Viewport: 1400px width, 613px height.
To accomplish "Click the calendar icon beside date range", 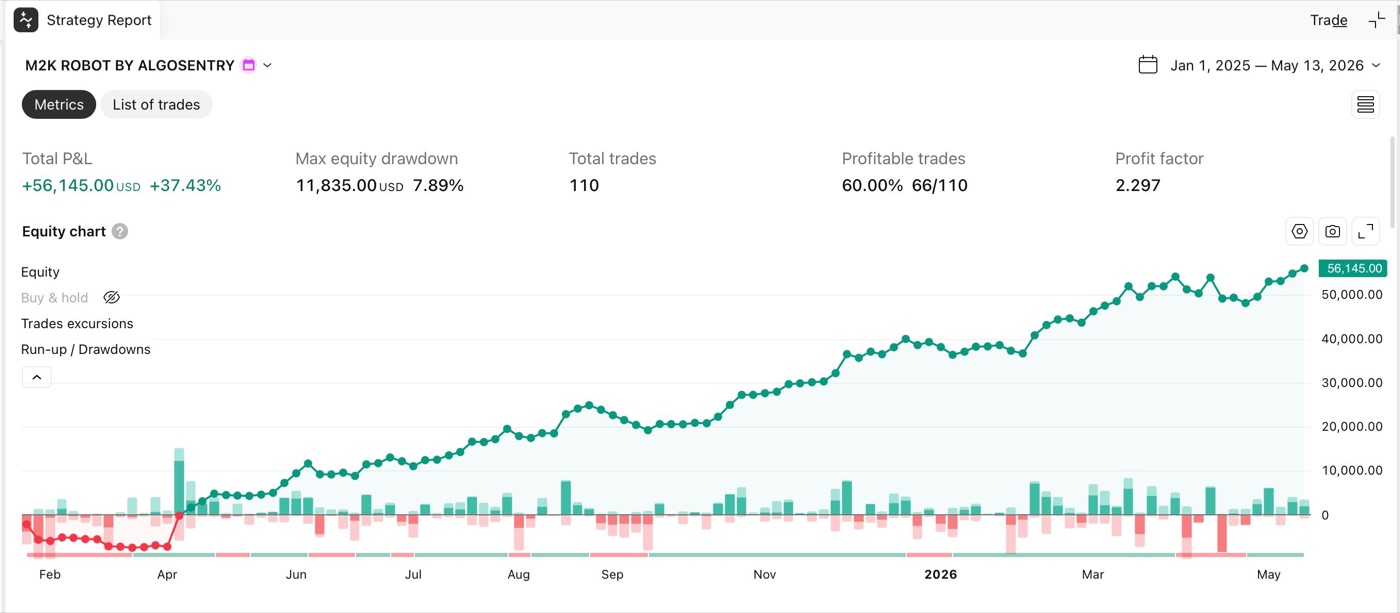I will pos(1148,65).
